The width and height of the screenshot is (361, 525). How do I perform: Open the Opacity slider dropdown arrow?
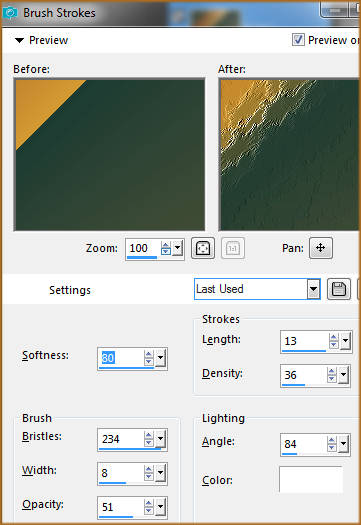point(160,507)
